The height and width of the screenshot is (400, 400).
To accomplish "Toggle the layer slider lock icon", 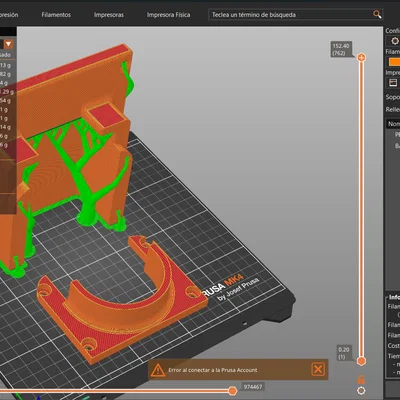I will click(x=361, y=379).
